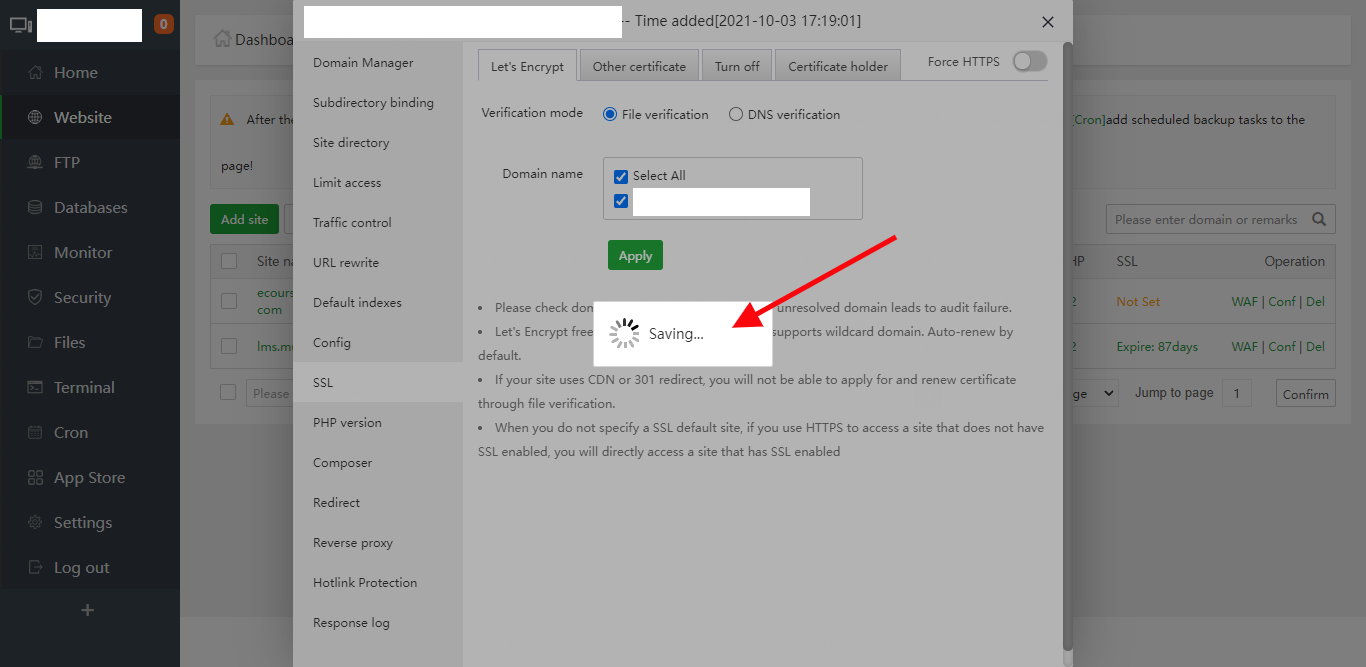This screenshot has width=1366, height=667.
Task: Click Conf for the Expire: 87days row
Action: (x=1282, y=346)
